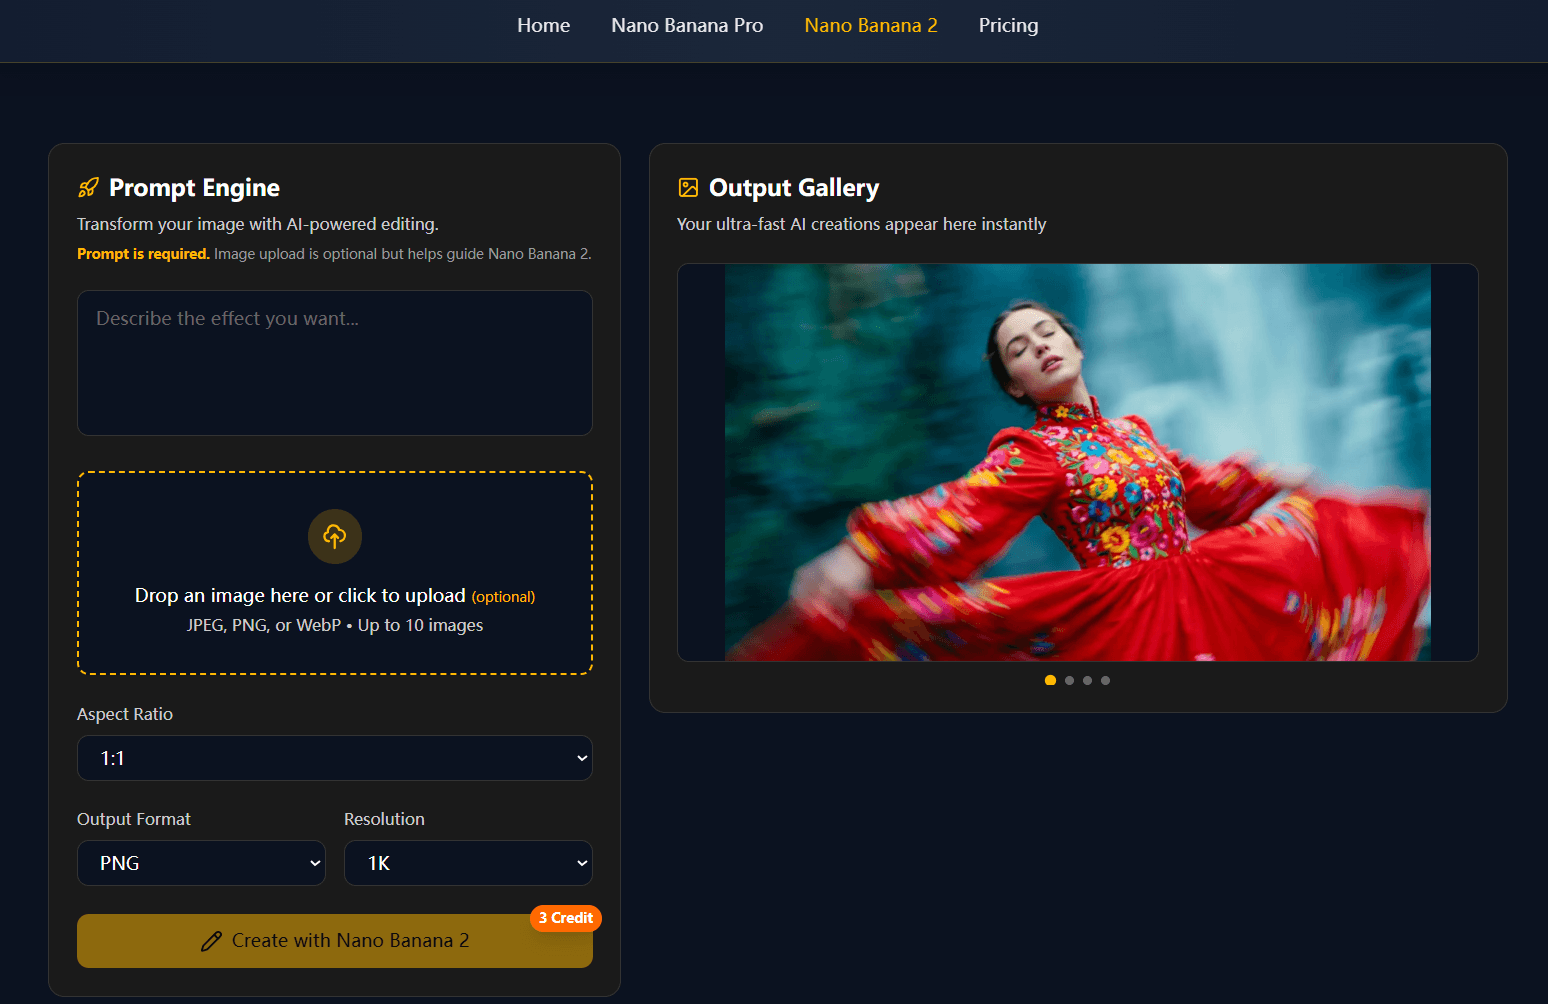Click the image icon beside Output Gallery
This screenshot has width=1548, height=1004.
point(688,188)
